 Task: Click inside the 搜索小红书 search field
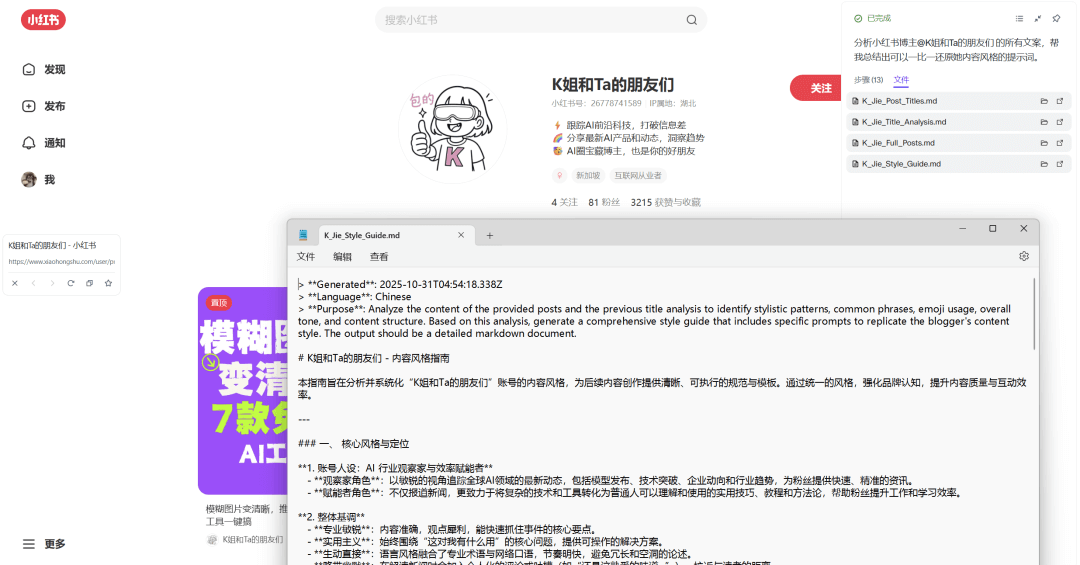(530, 20)
